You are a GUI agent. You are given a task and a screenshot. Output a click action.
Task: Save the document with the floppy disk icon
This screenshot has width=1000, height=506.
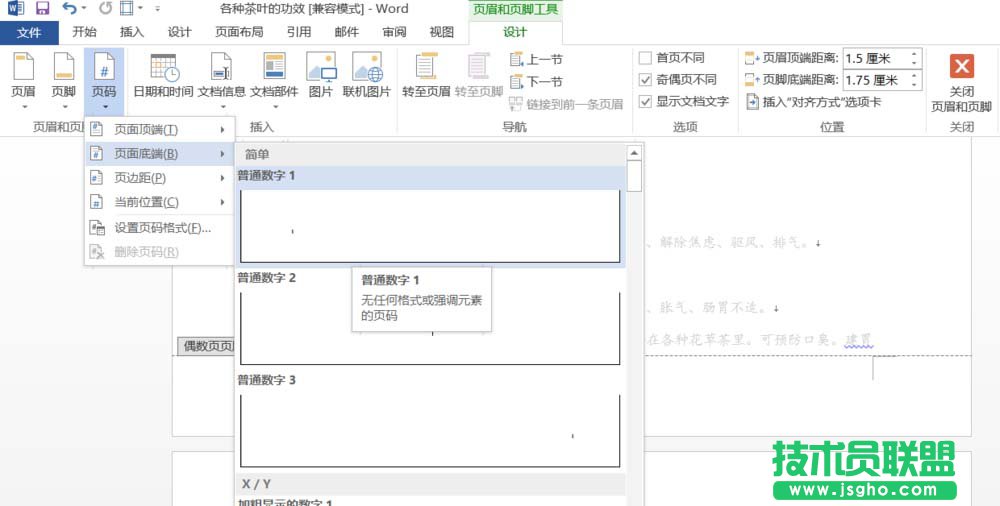pos(42,8)
